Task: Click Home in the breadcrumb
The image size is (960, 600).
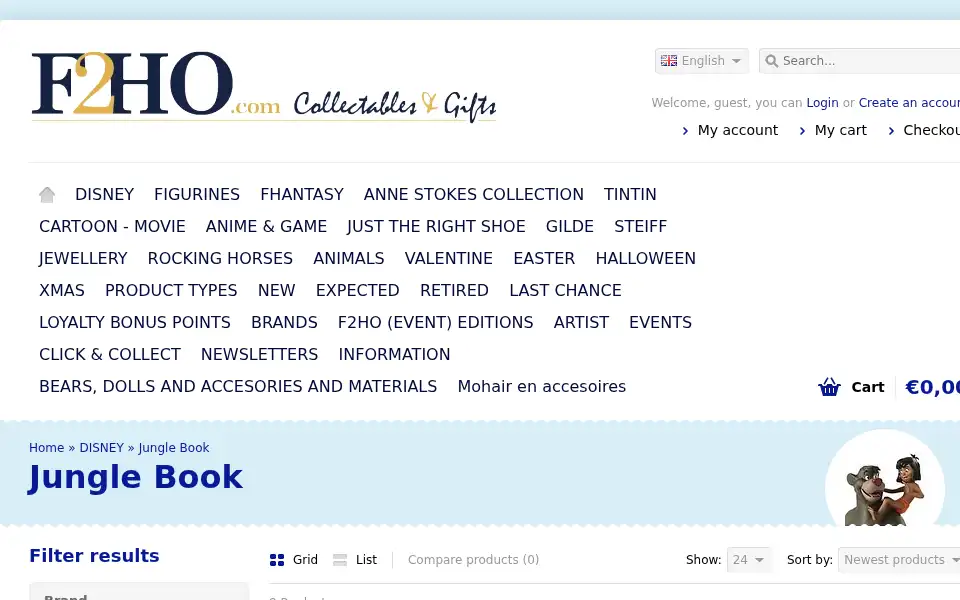Action: 47,448
